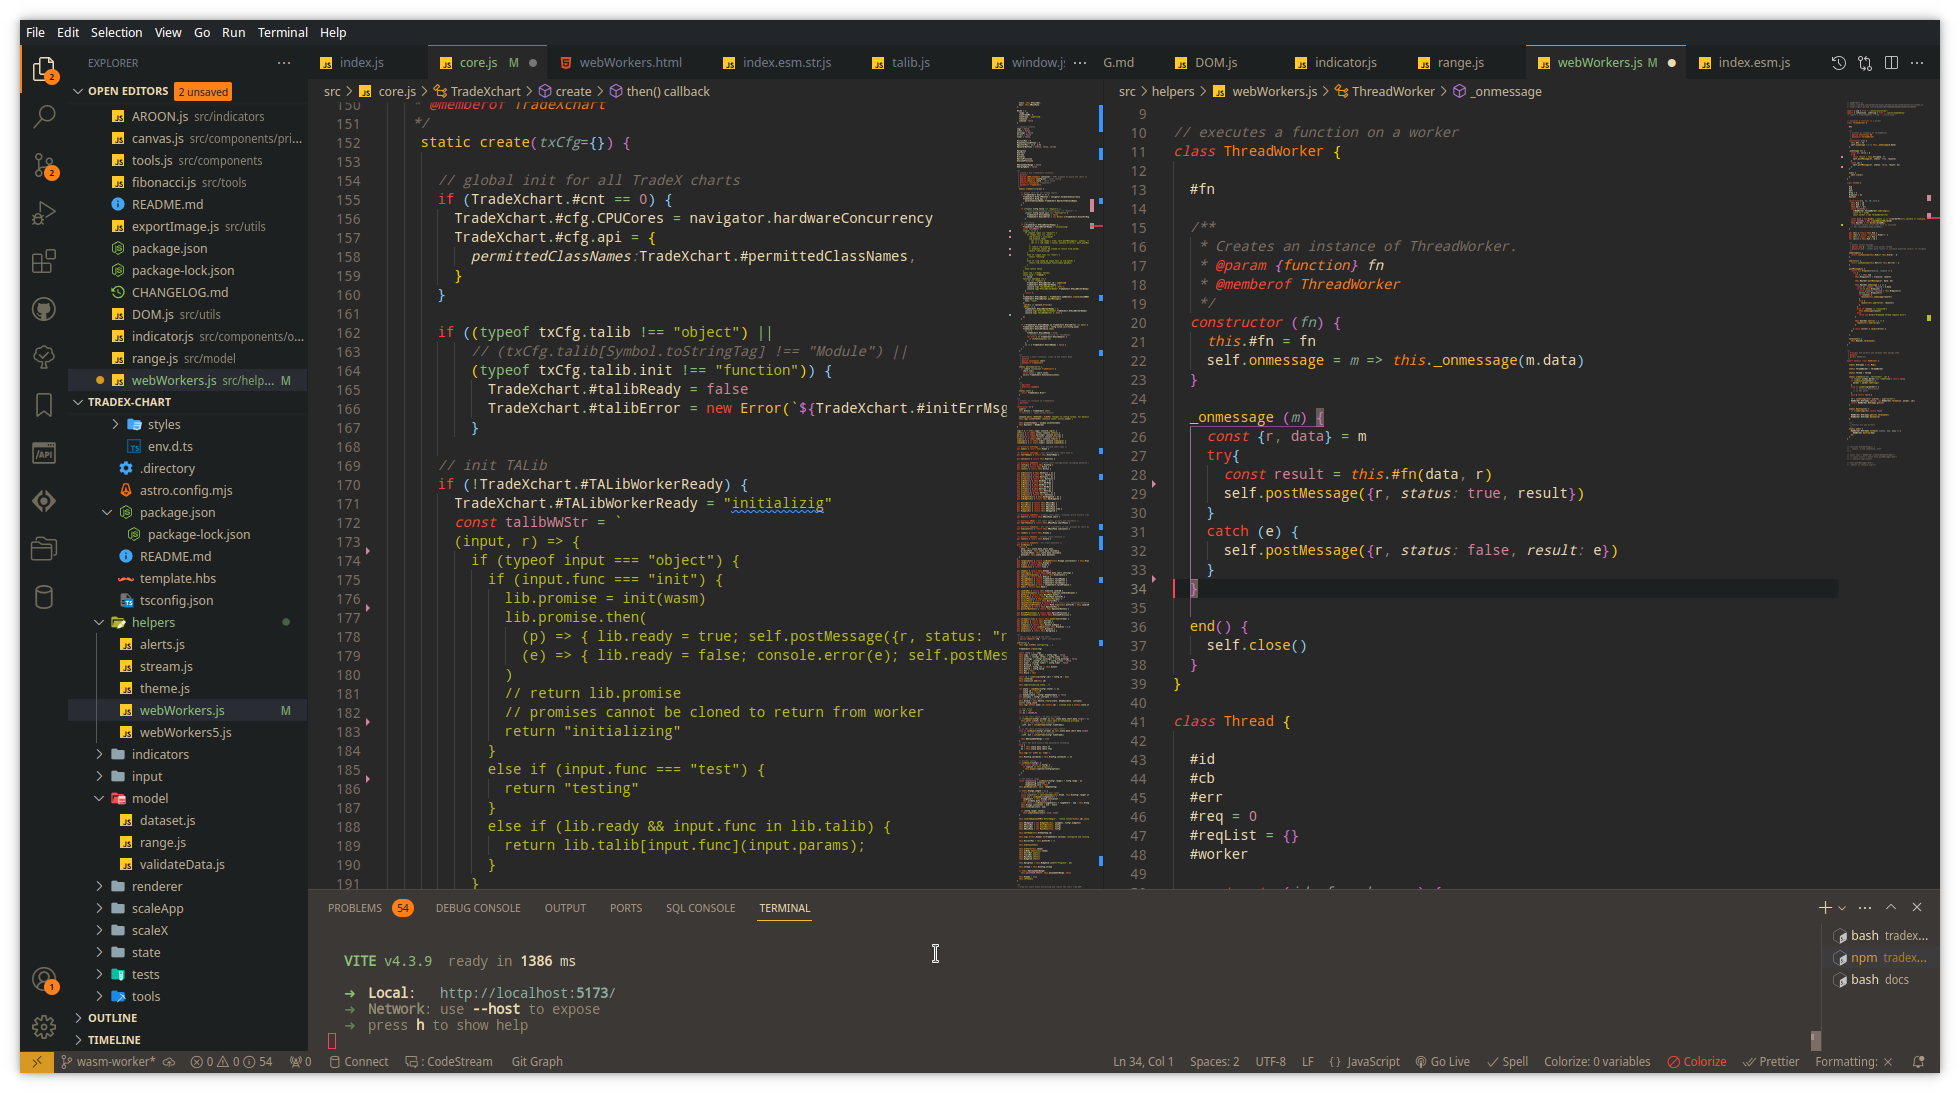
Task: Open the API icon in activity bar
Action: click(x=44, y=453)
